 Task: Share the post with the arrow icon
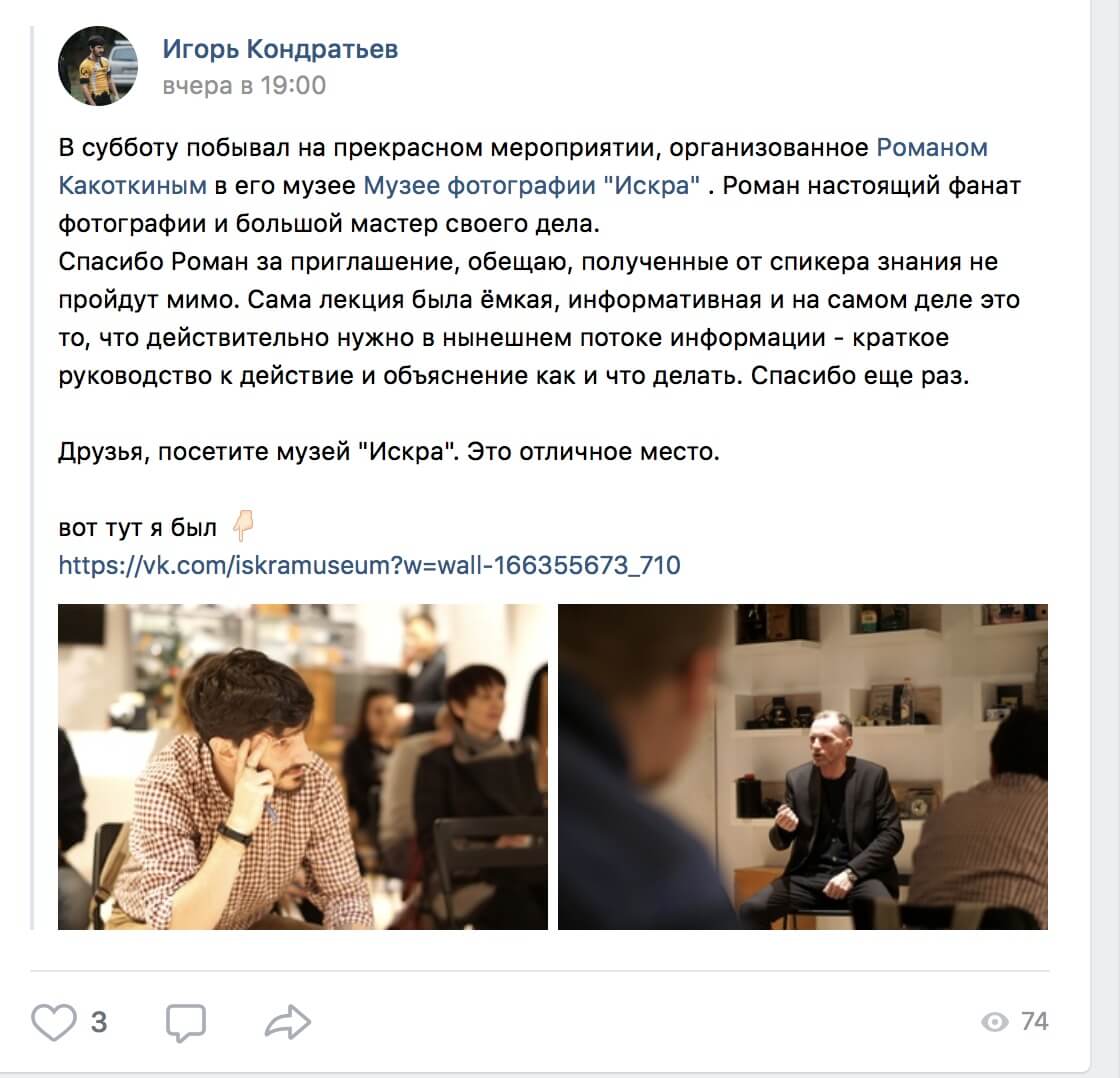pyautogui.click(x=288, y=1022)
